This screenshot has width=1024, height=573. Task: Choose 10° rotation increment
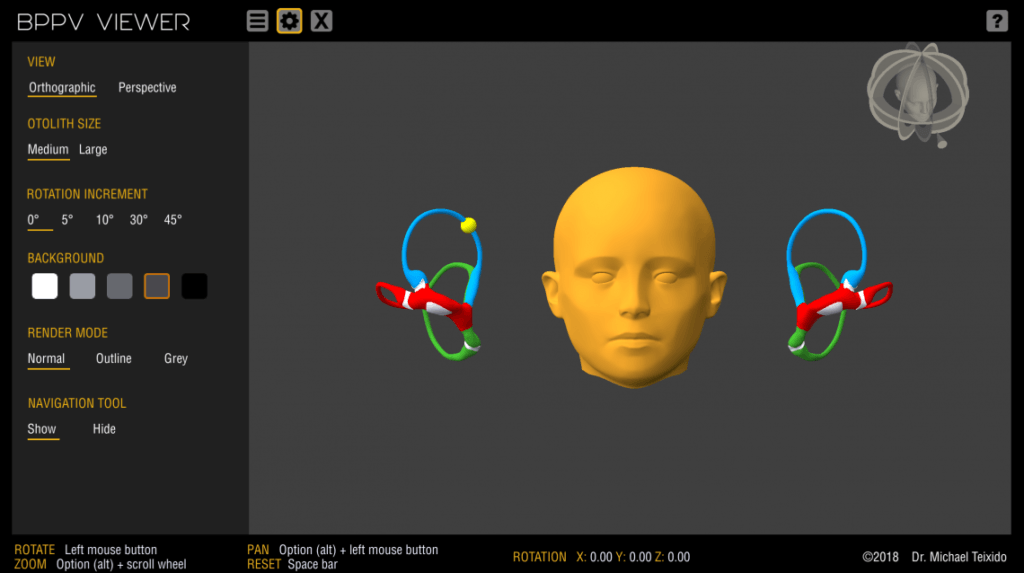coord(105,220)
